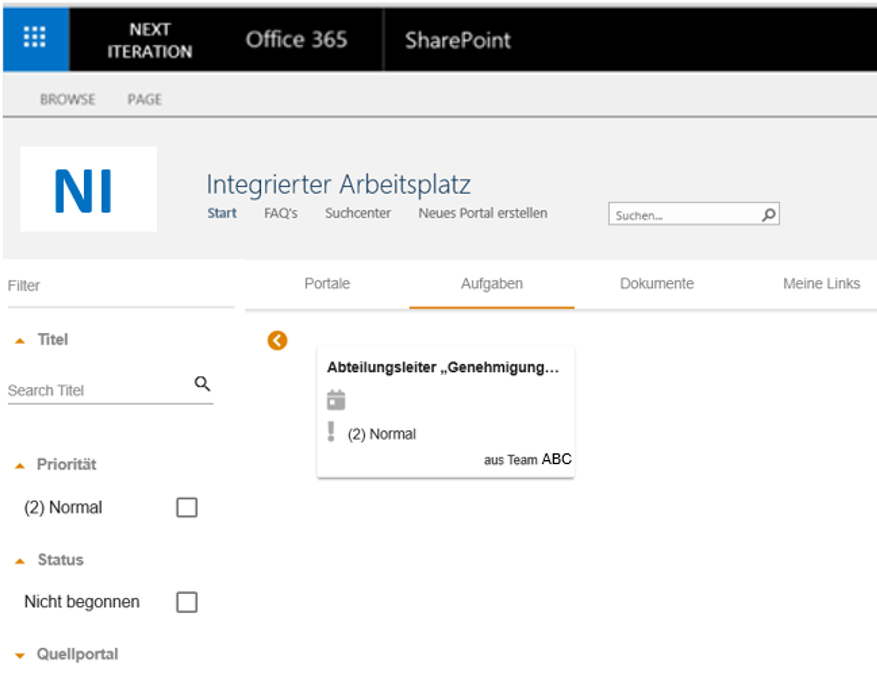877x698 pixels.
Task: Tick the (2) Normal priority checkbox
Action: (187, 507)
